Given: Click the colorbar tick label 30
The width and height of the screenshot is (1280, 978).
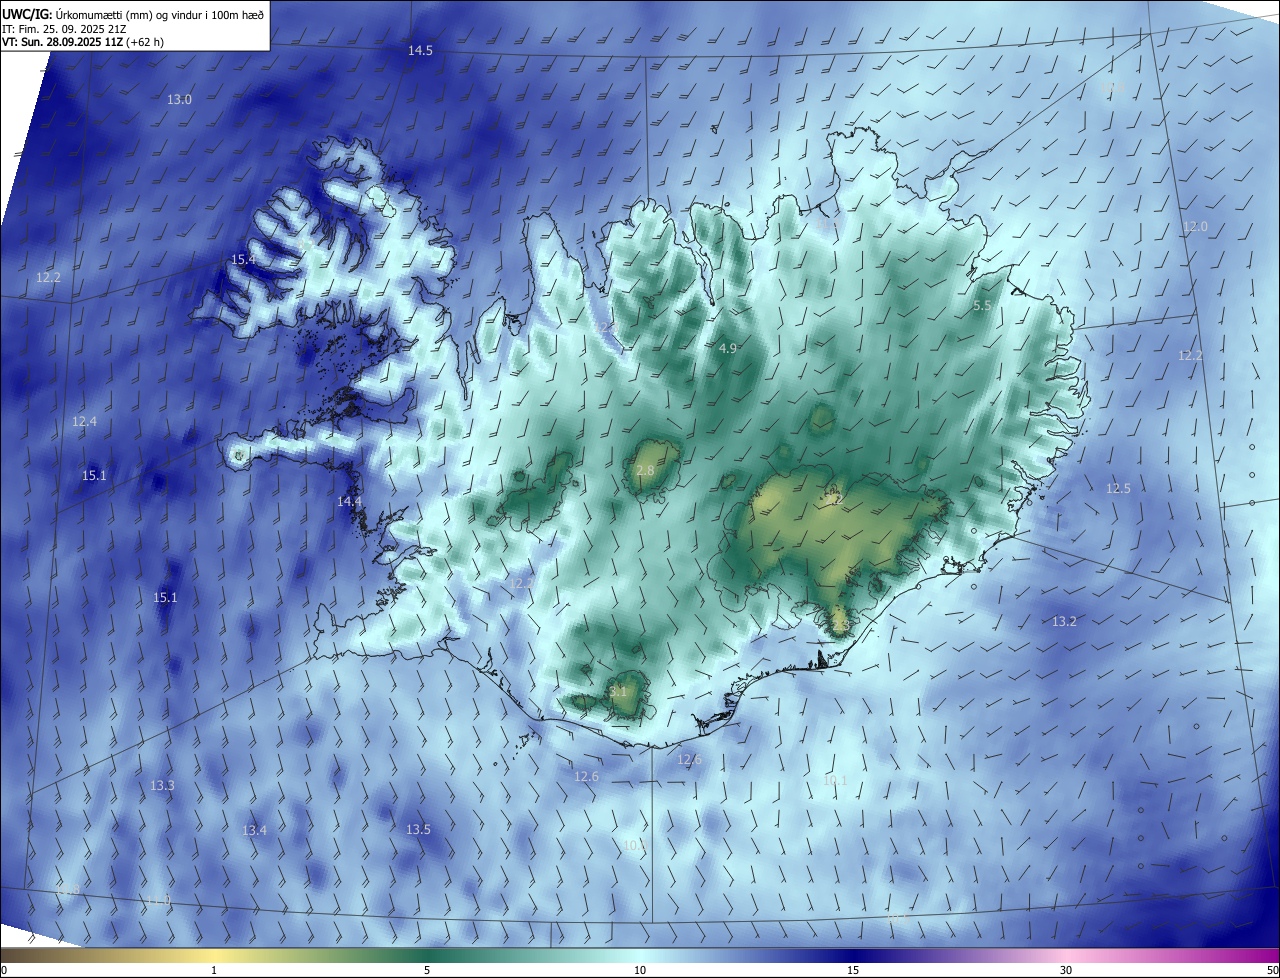Looking at the screenshot, I should [x=1066, y=970].
